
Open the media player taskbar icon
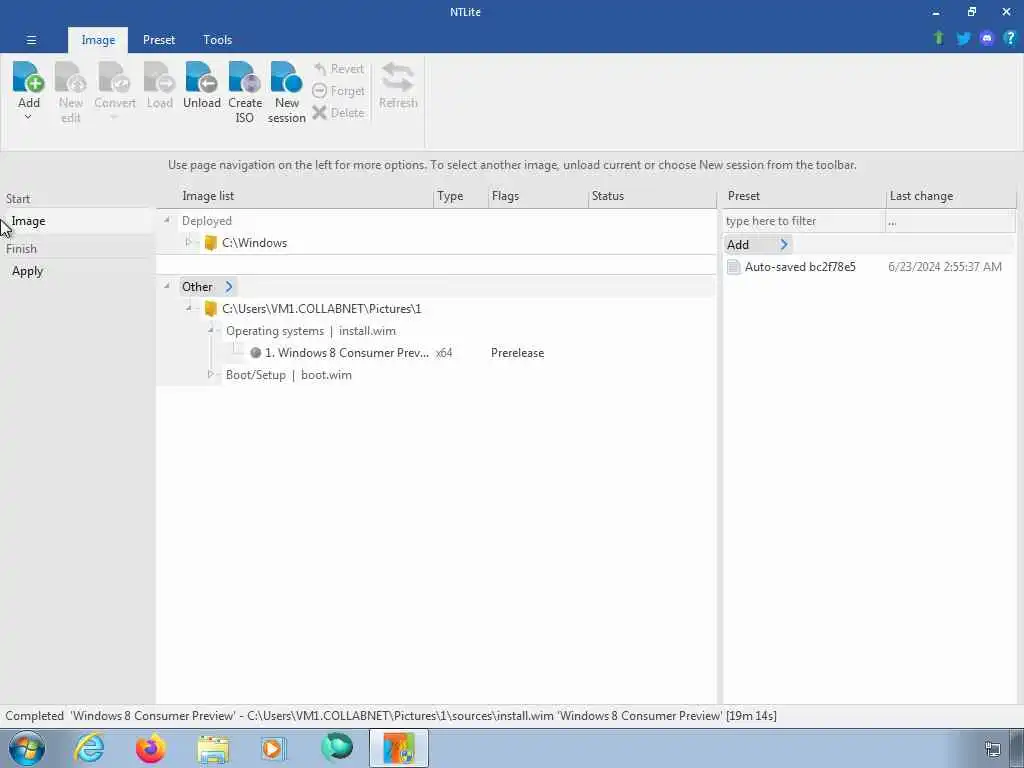coord(274,748)
